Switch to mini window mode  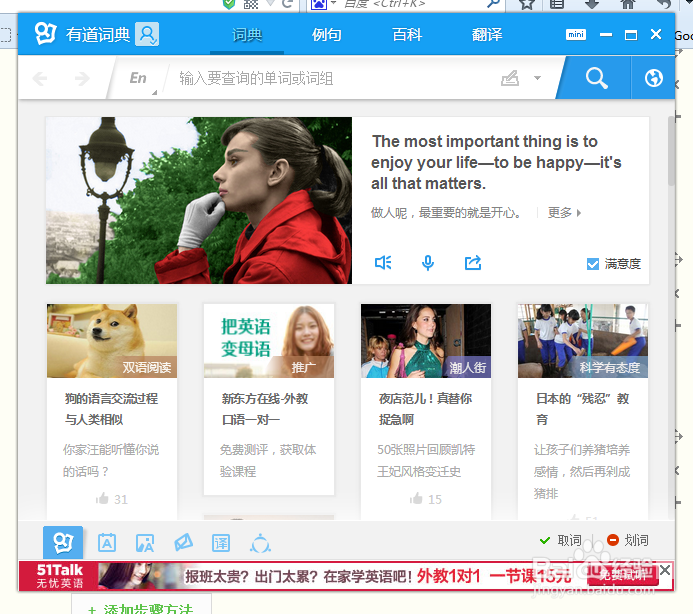[575, 34]
